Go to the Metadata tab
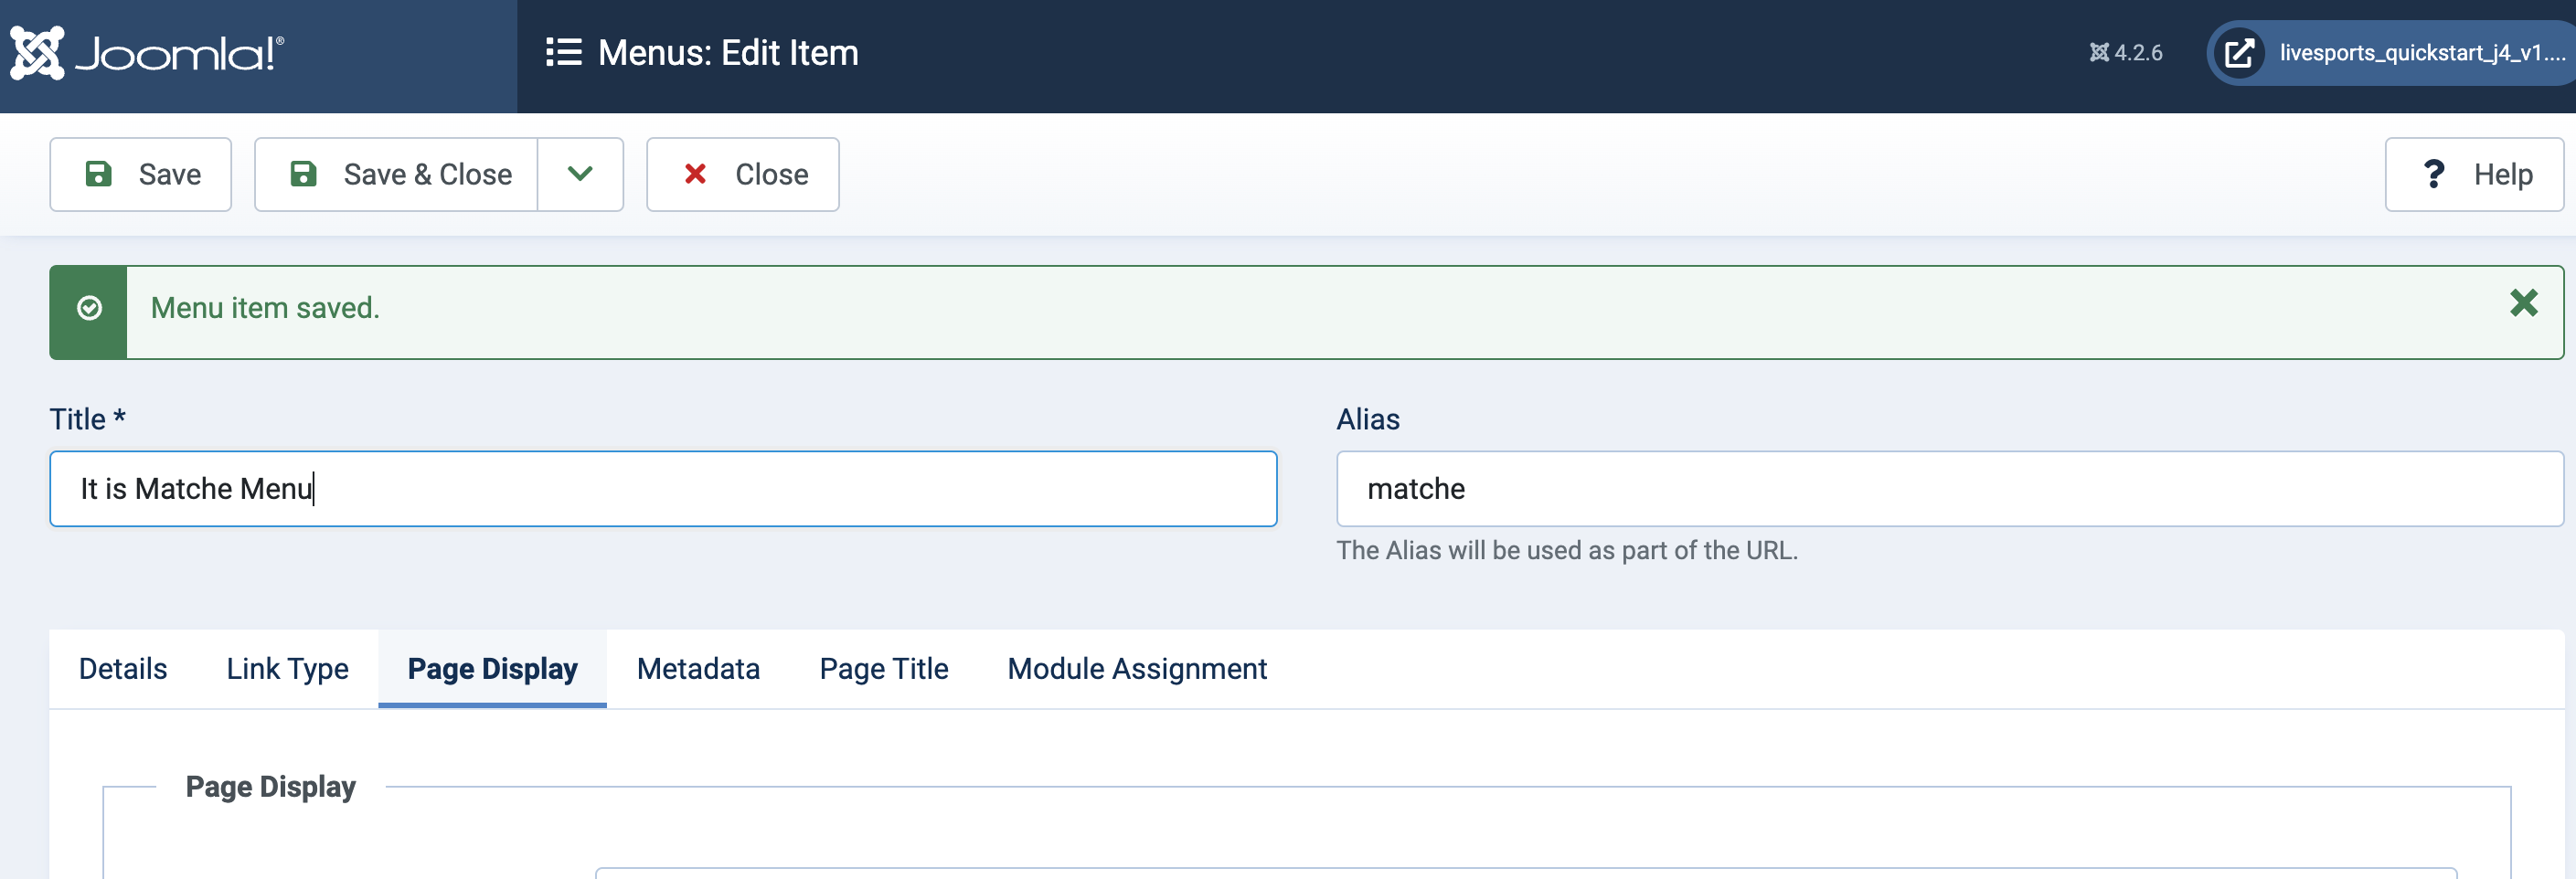 [x=698, y=669]
